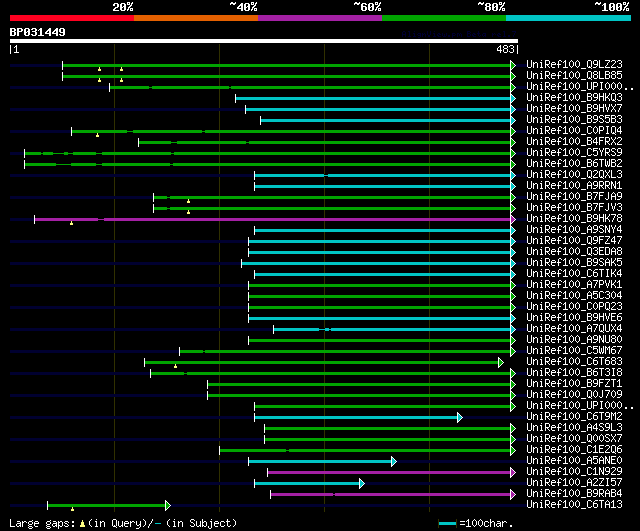The height and width of the screenshot is (531, 640).
Task: Click the yellow gap marker under B9HK78 bar
Action: [x=71, y=223]
